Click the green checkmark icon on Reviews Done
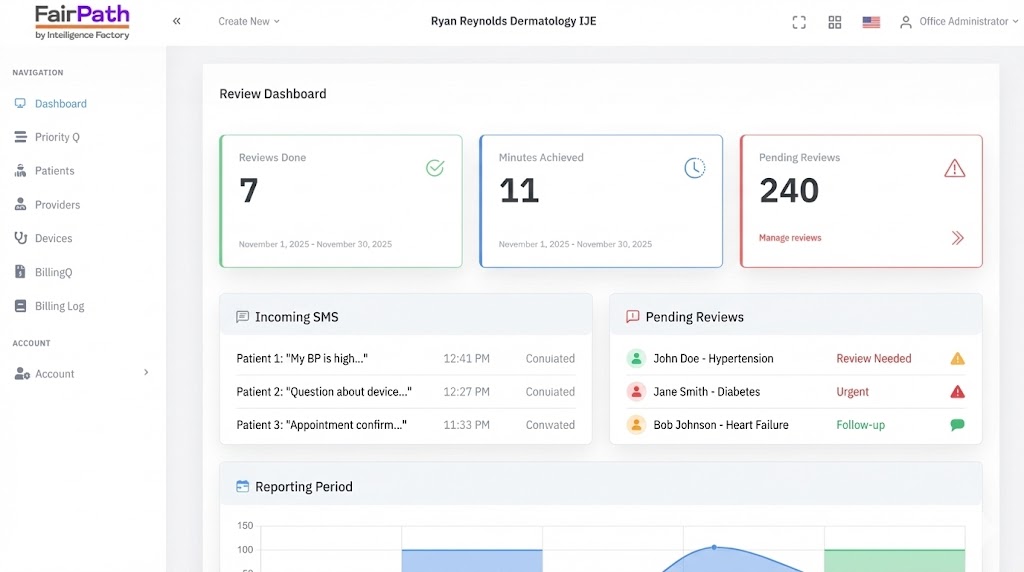Screen dimensions: 1024x572 [435, 168]
